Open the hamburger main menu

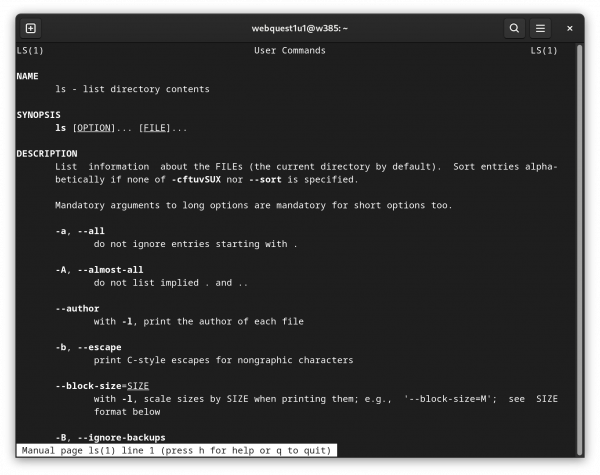point(540,28)
